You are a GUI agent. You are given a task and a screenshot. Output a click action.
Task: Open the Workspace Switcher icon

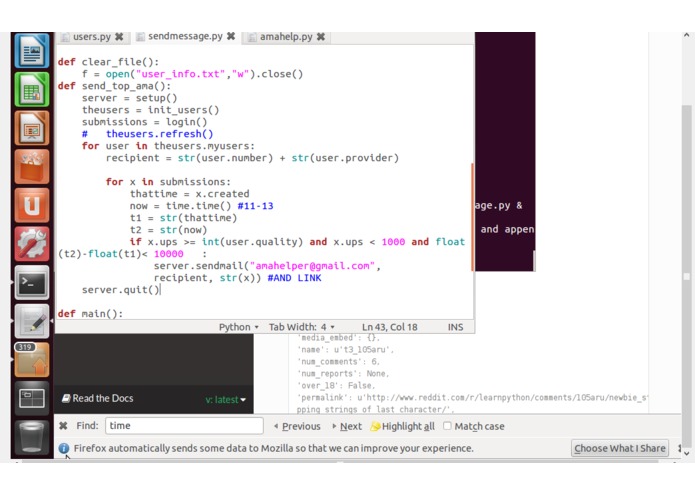32,398
